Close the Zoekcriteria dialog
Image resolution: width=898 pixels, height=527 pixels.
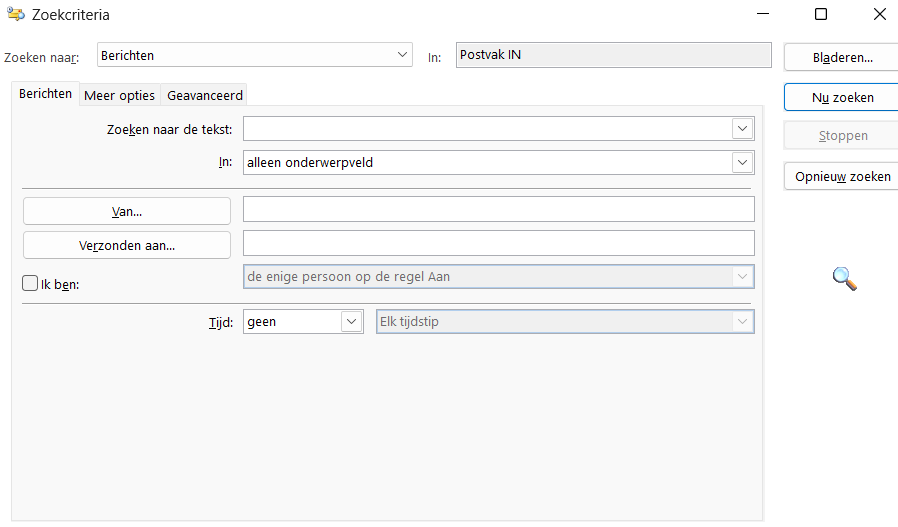click(879, 15)
